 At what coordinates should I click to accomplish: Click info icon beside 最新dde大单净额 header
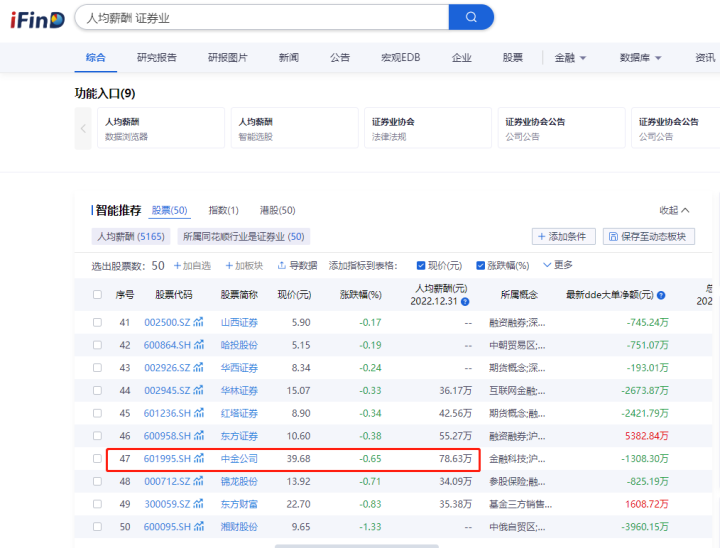[661, 296]
